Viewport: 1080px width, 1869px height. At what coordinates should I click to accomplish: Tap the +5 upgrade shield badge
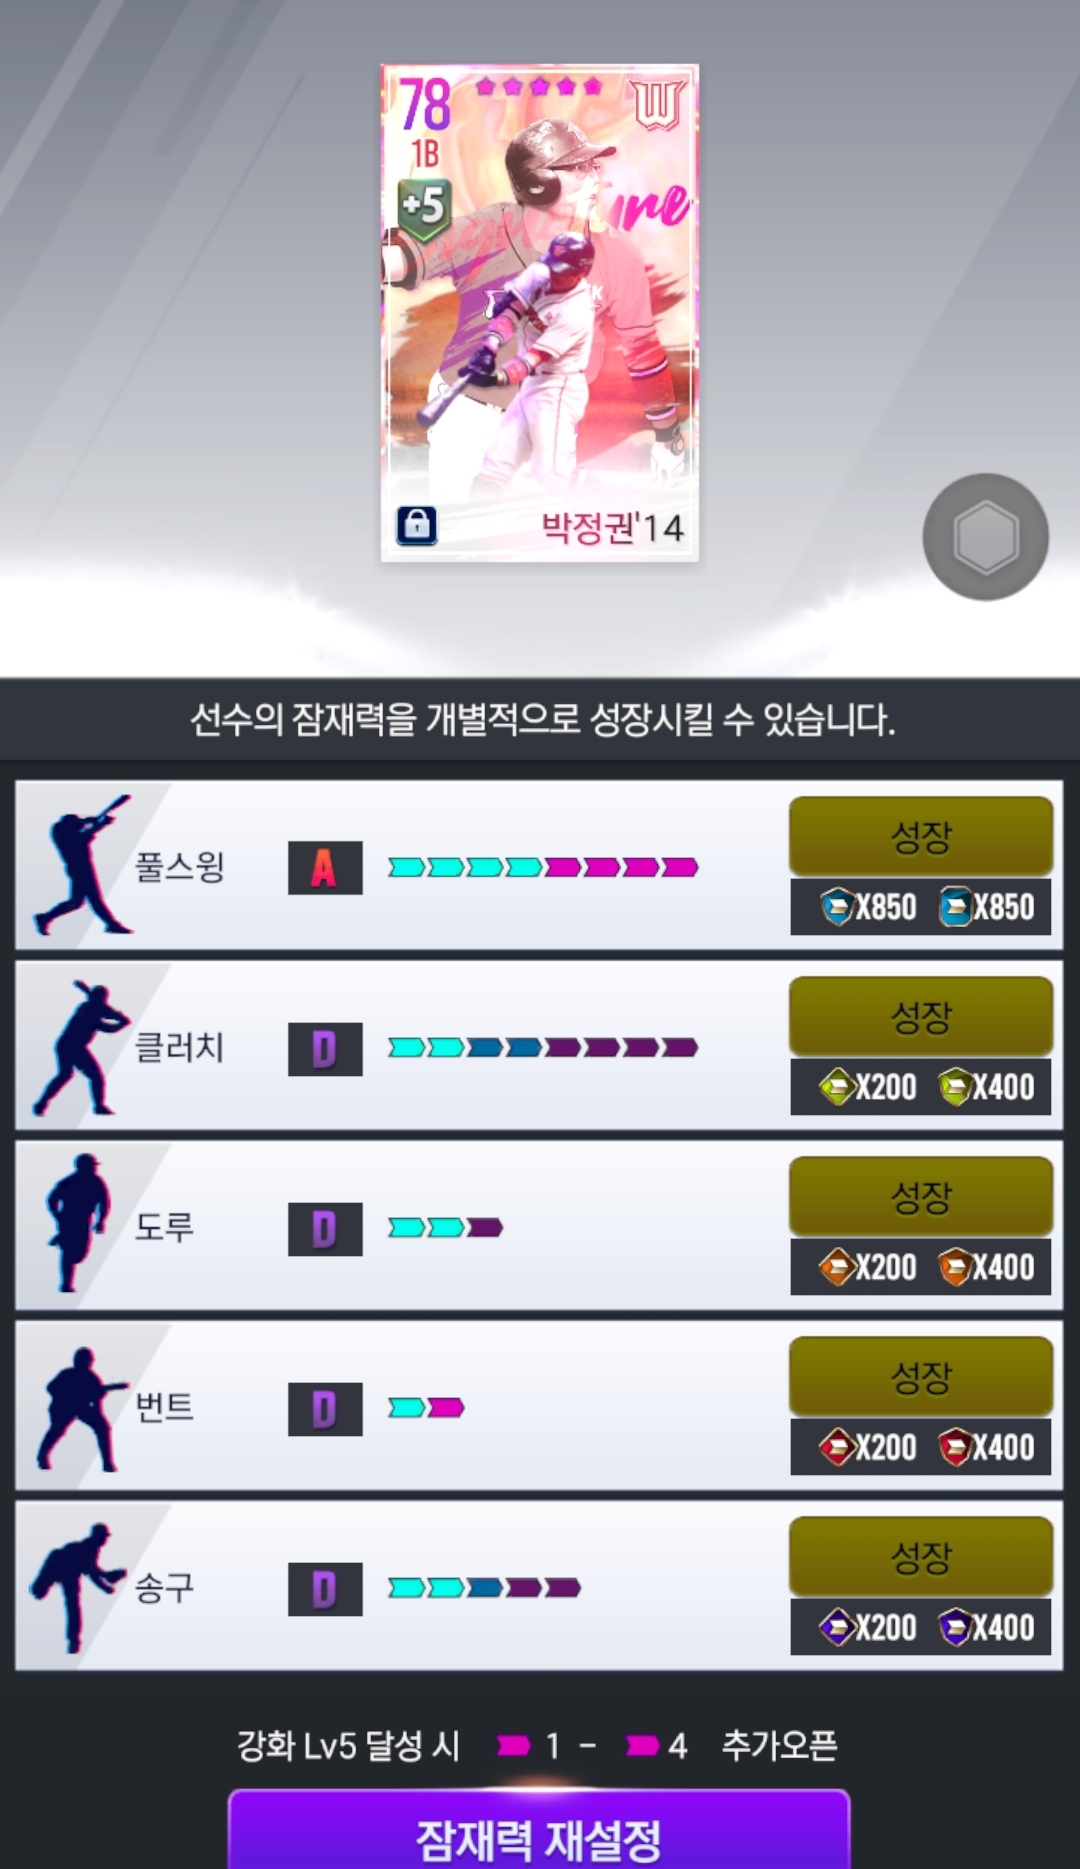pos(424,208)
